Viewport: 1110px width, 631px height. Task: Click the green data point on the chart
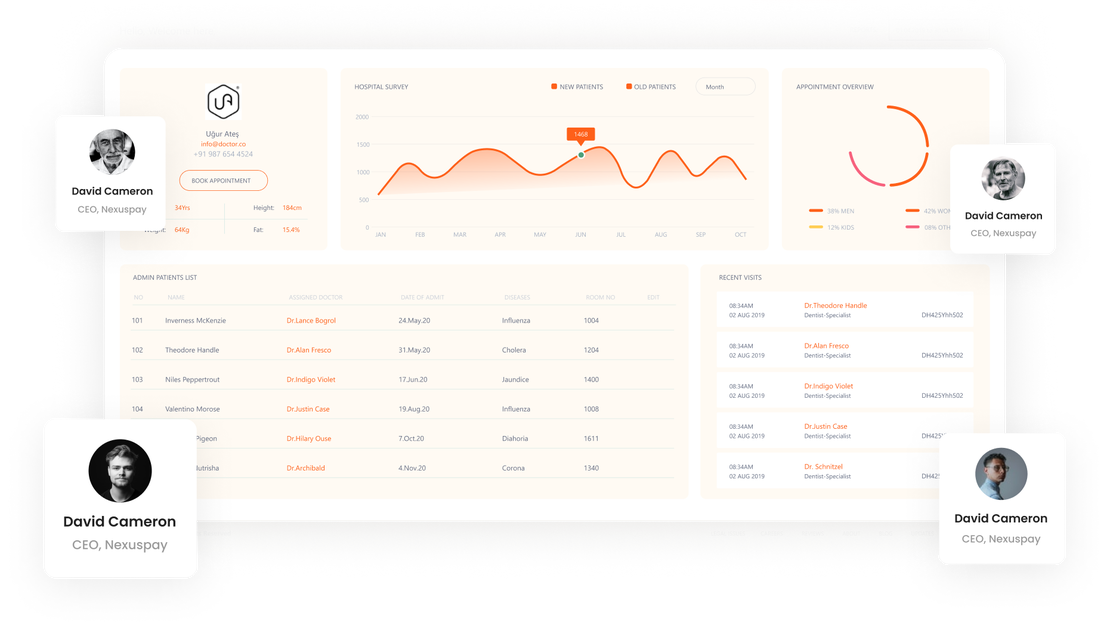580,155
